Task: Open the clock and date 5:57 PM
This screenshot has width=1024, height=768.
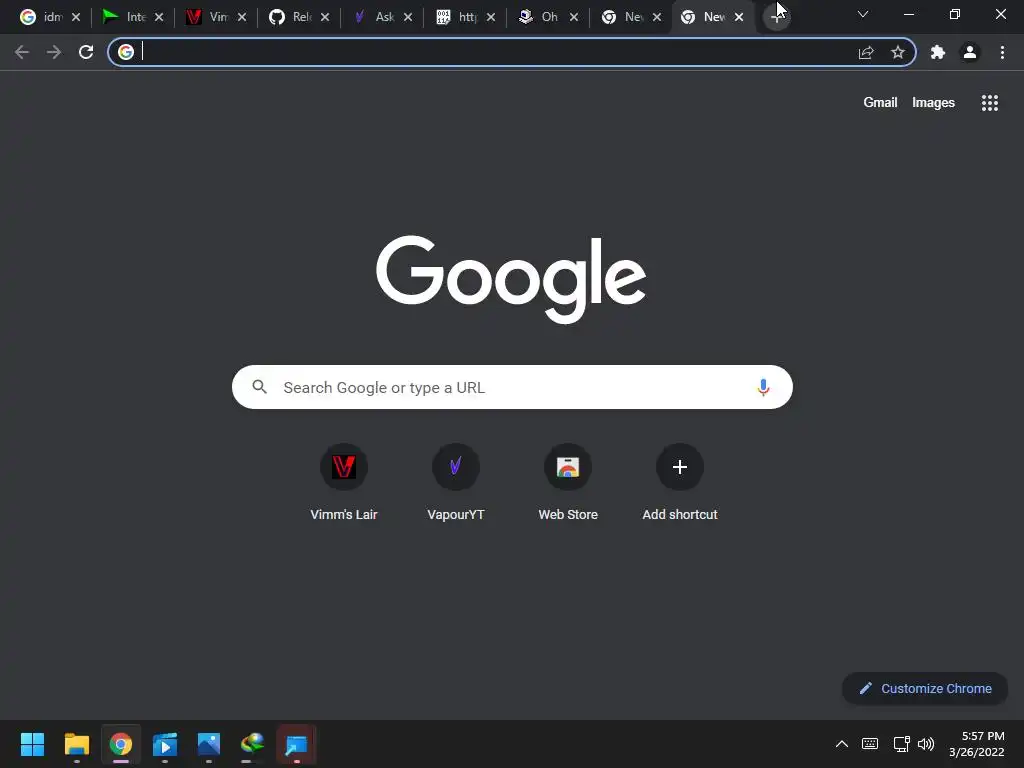Action: point(976,744)
